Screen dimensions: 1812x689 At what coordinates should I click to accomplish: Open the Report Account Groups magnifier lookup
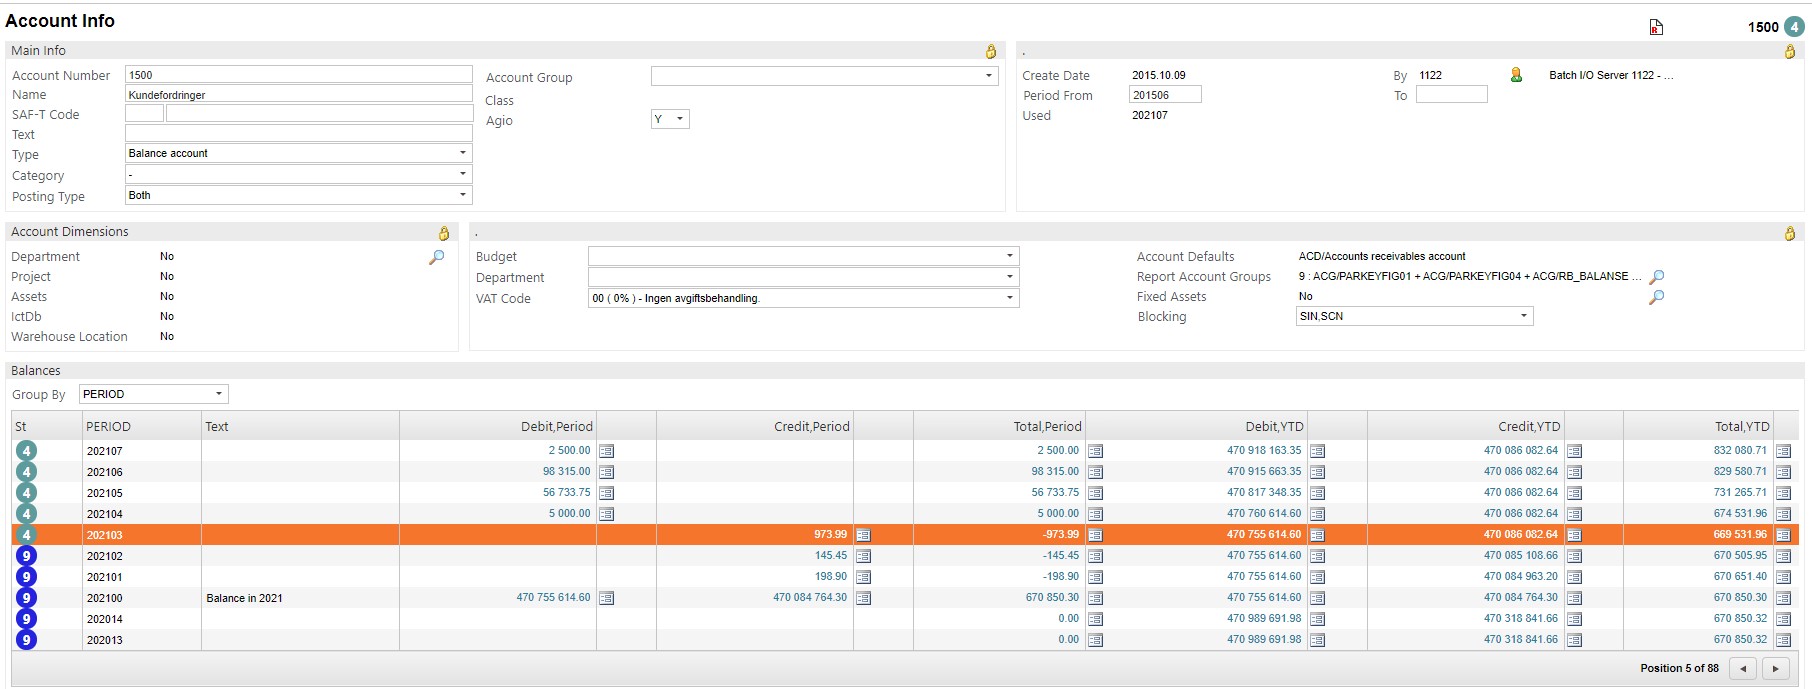click(x=1656, y=277)
